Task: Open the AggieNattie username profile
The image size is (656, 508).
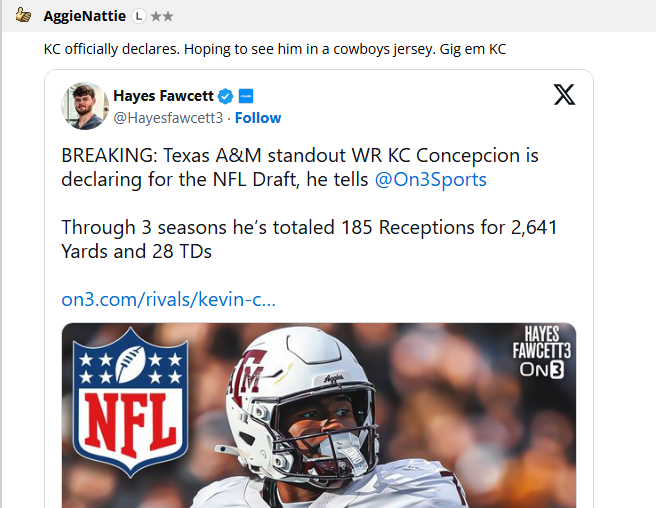Action: pyautogui.click(x=85, y=17)
